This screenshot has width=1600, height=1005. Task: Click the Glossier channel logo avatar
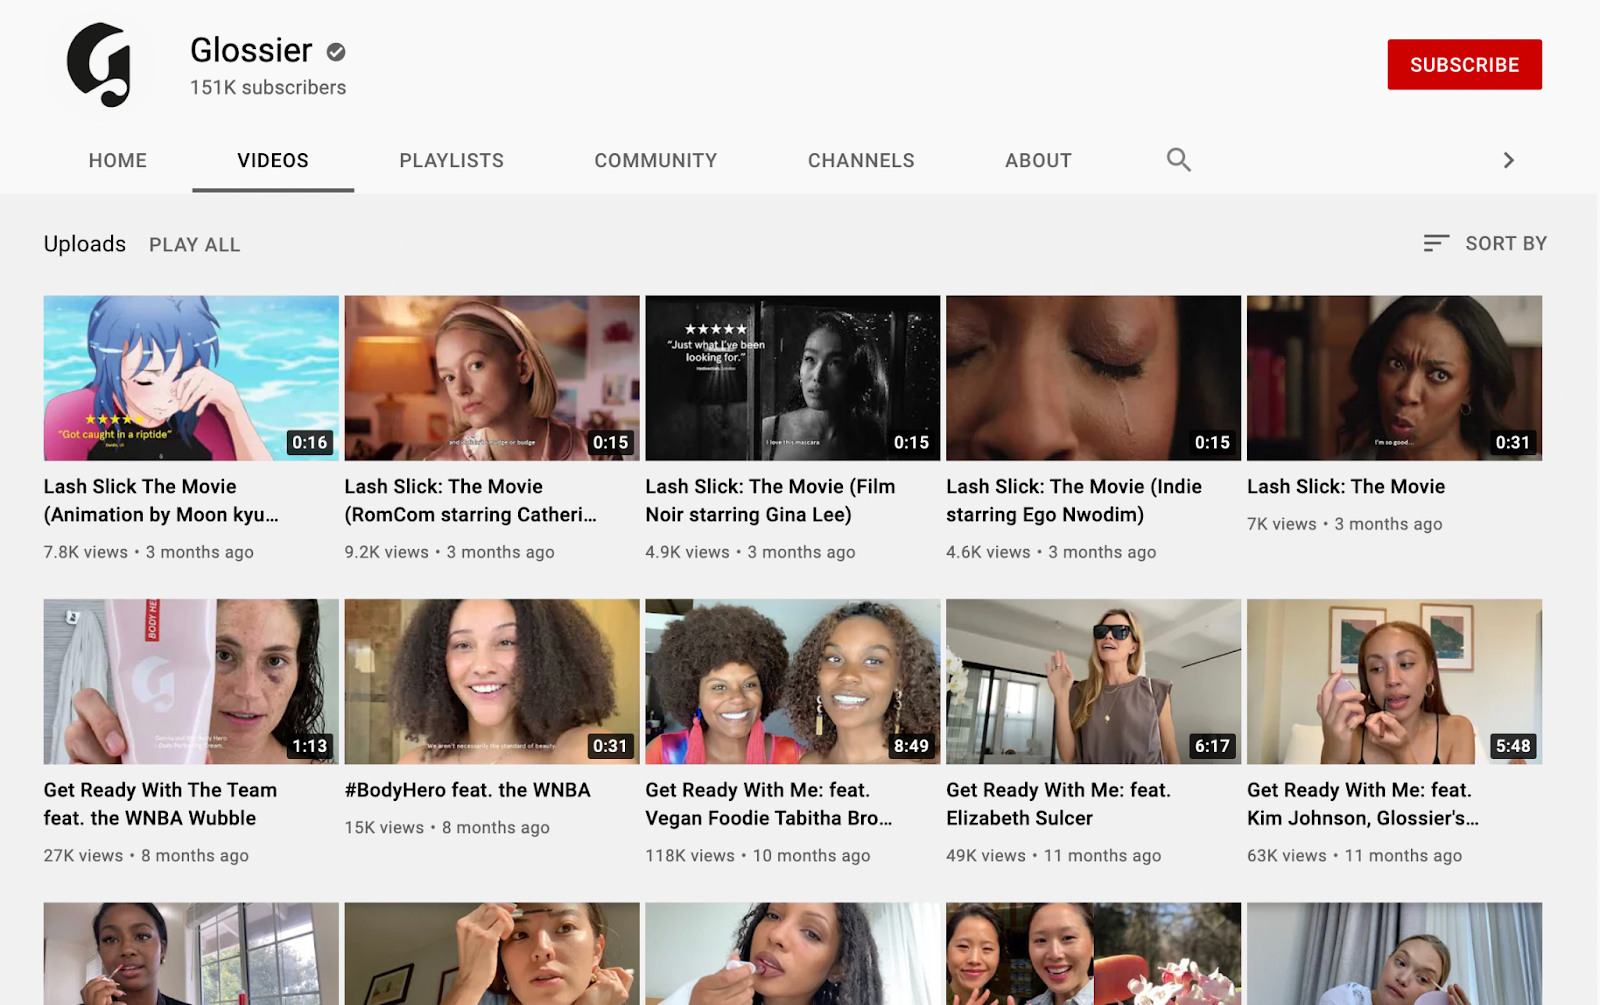[100, 65]
